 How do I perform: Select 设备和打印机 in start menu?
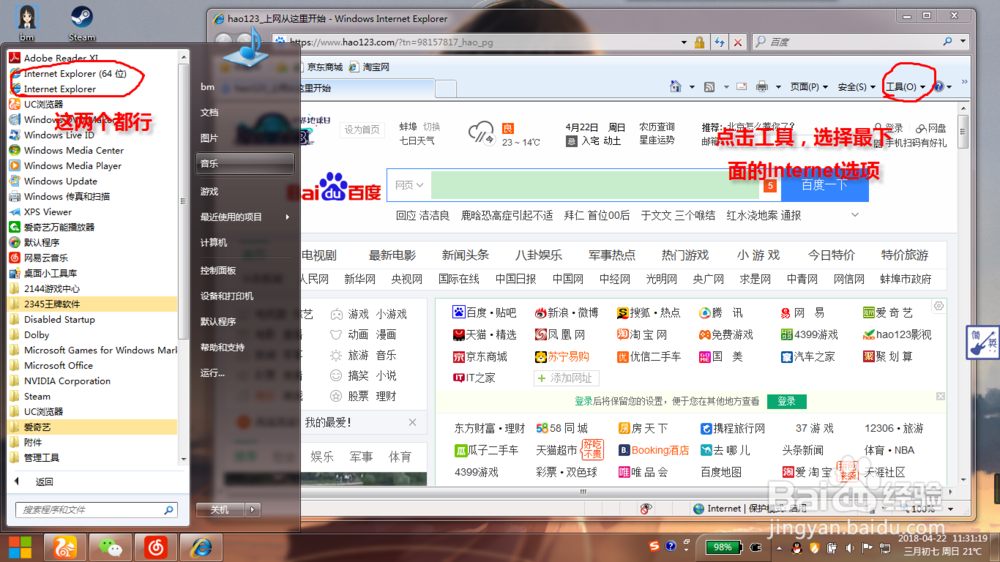(227, 296)
